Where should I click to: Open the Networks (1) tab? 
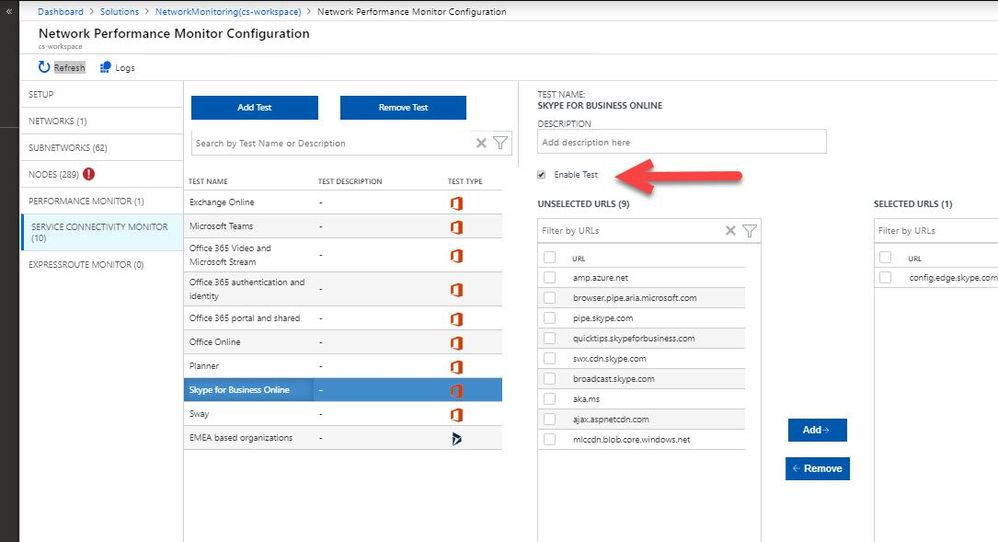click(x=102, y=121)
